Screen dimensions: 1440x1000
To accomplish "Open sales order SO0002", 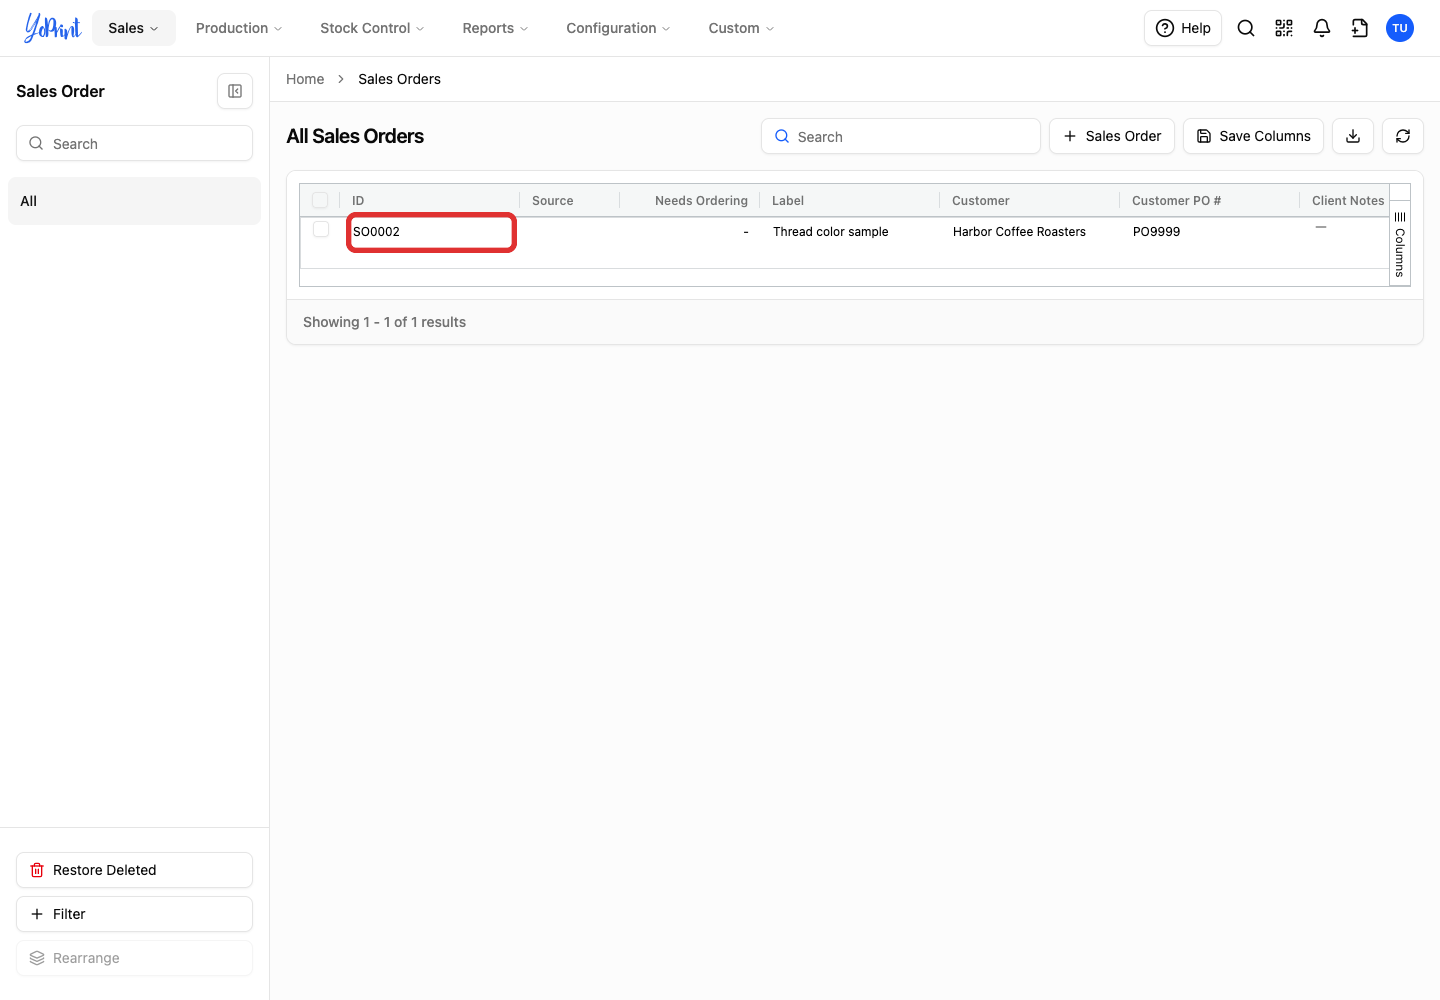I will coord(377,232).
